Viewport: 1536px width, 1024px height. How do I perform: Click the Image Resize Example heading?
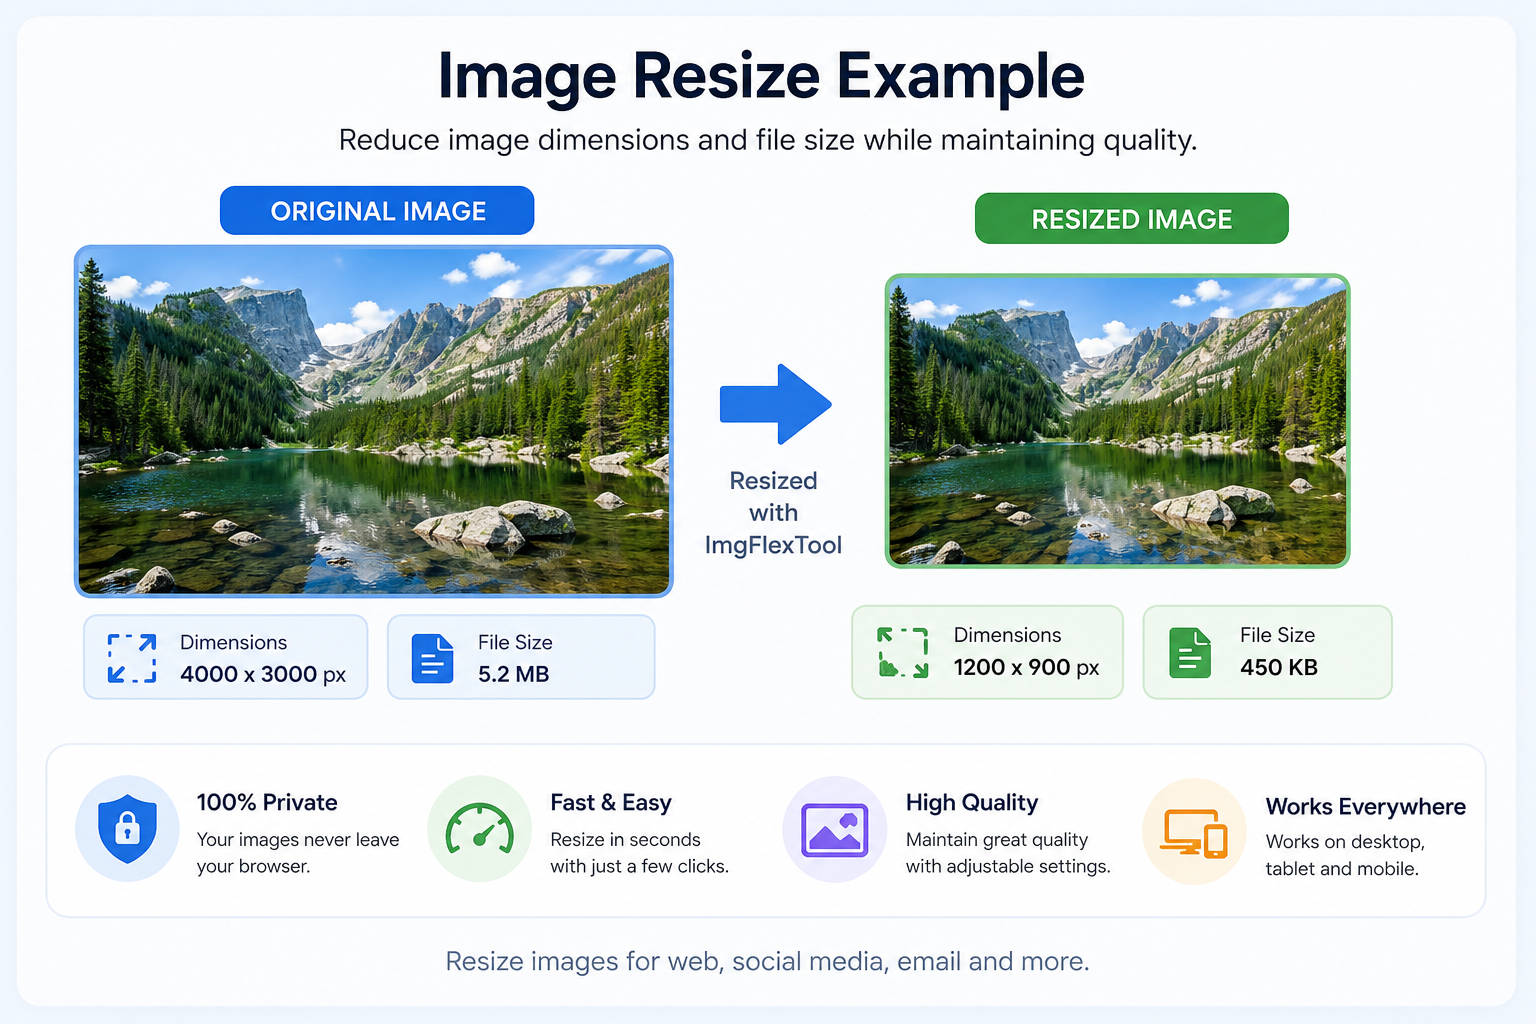click(x=761, y=76)
